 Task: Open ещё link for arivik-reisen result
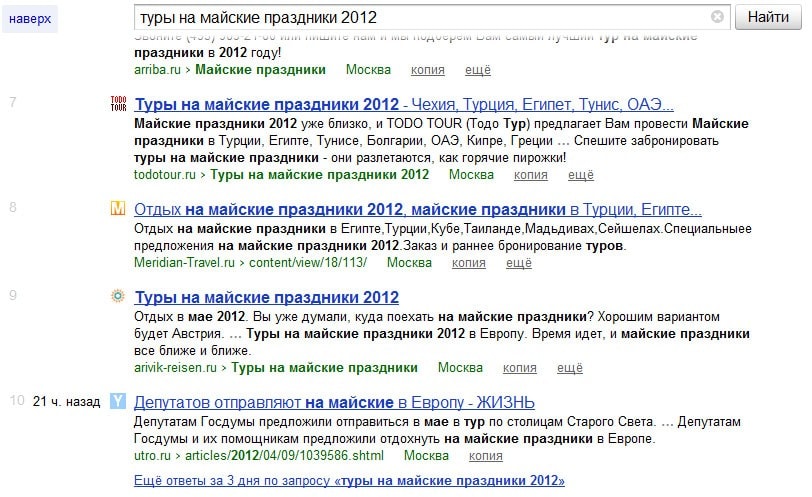(570, 368)
